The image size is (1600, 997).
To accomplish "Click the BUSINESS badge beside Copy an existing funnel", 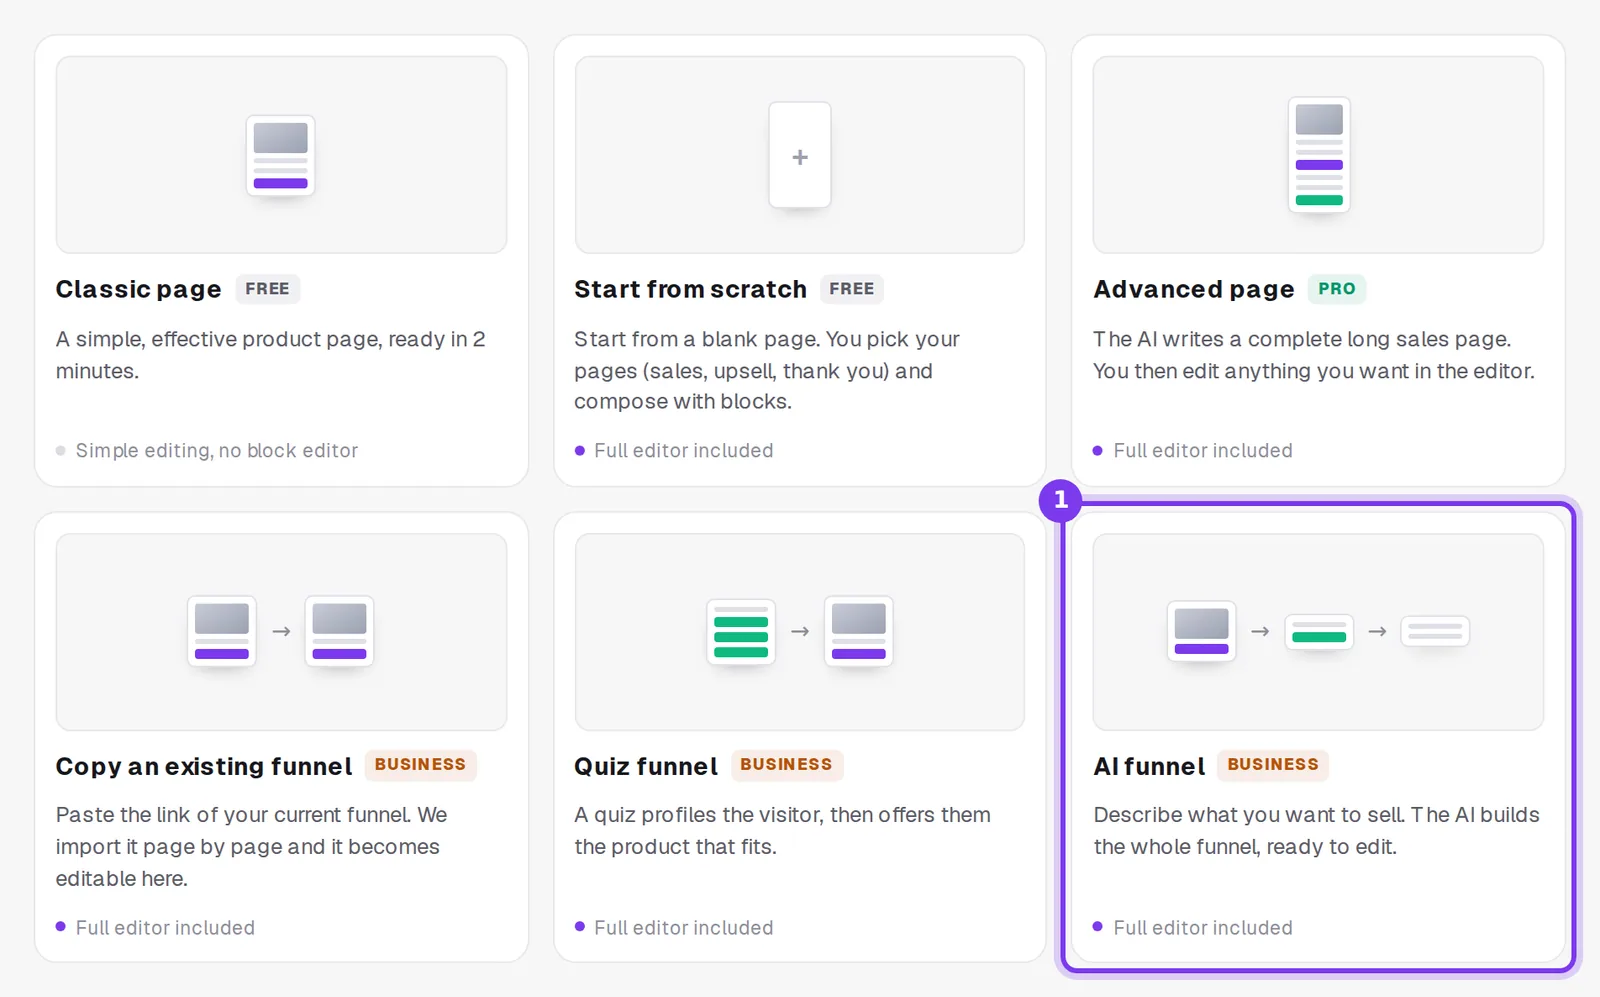I will (x=420, y=765).
